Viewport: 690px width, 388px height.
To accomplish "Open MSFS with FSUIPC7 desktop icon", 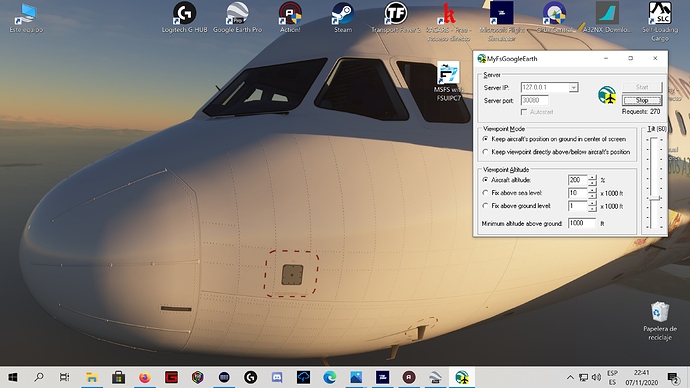I will 448,82.
